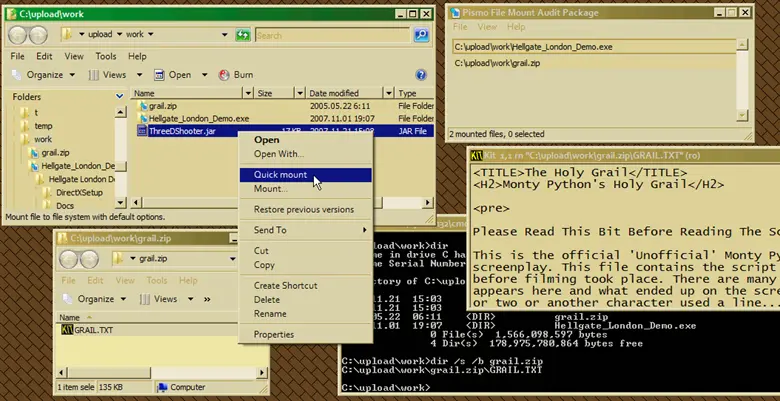Viewport: 780px width, 401px height.
Task: Select the ThreeDShooter.jar file icon
Action: point(141,131)
